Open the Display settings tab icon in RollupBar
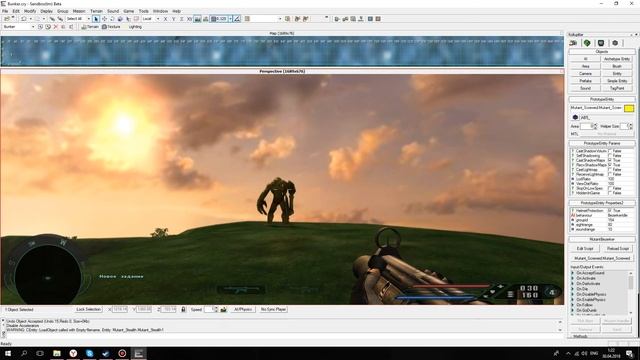Screen dimensions: 640x360 tap(601, 43)
